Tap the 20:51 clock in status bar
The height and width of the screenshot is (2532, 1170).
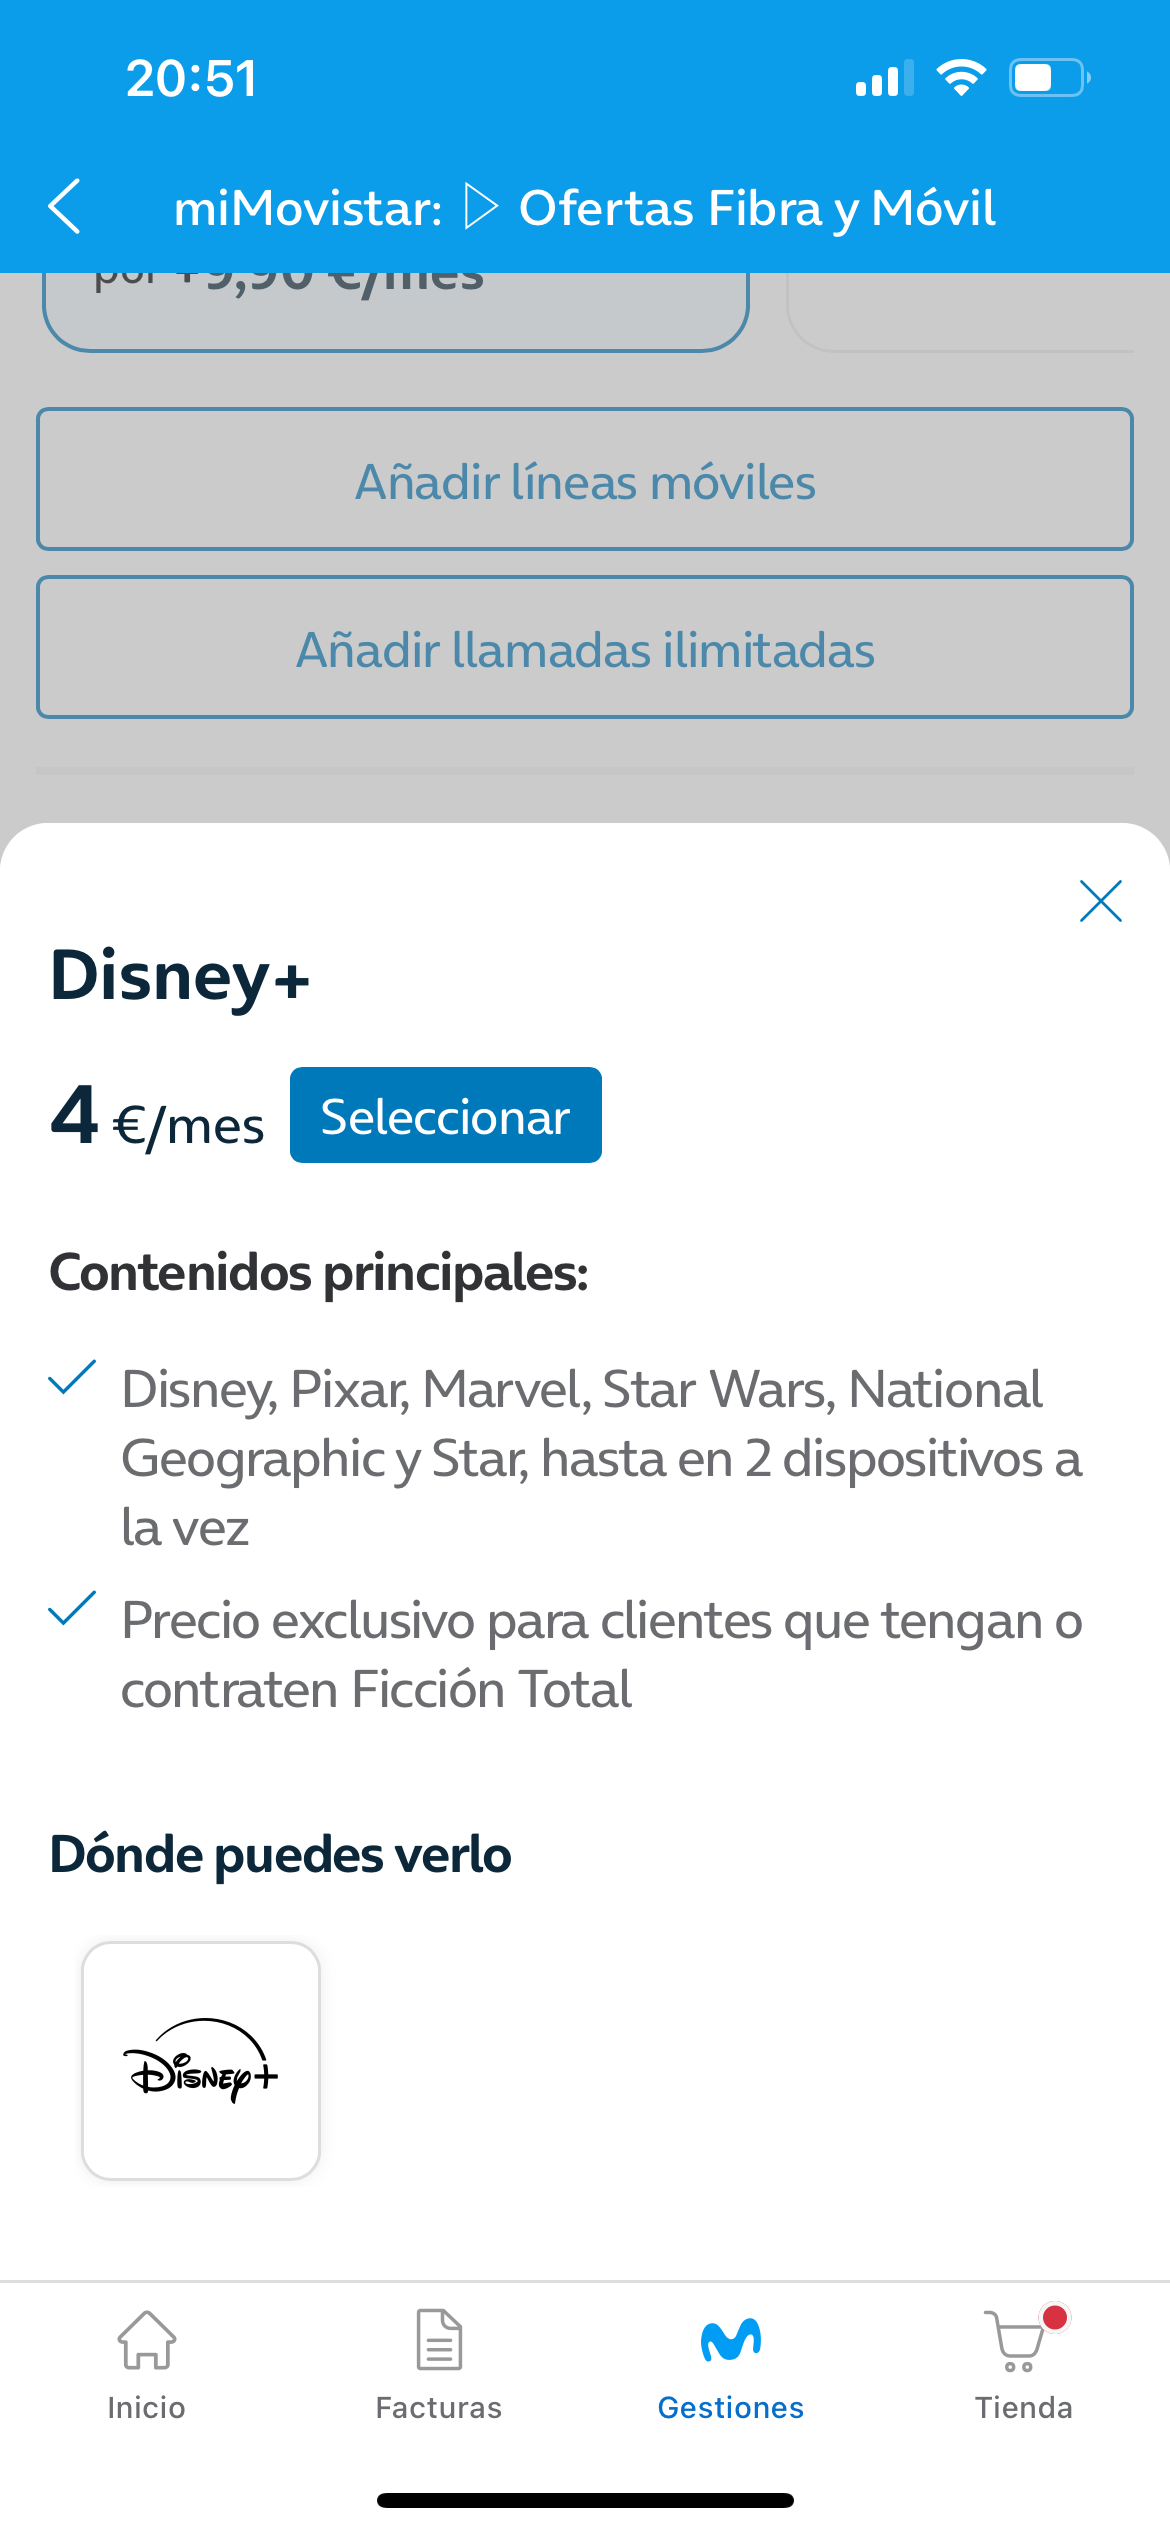pyautogui.click(x=191, y=78)
